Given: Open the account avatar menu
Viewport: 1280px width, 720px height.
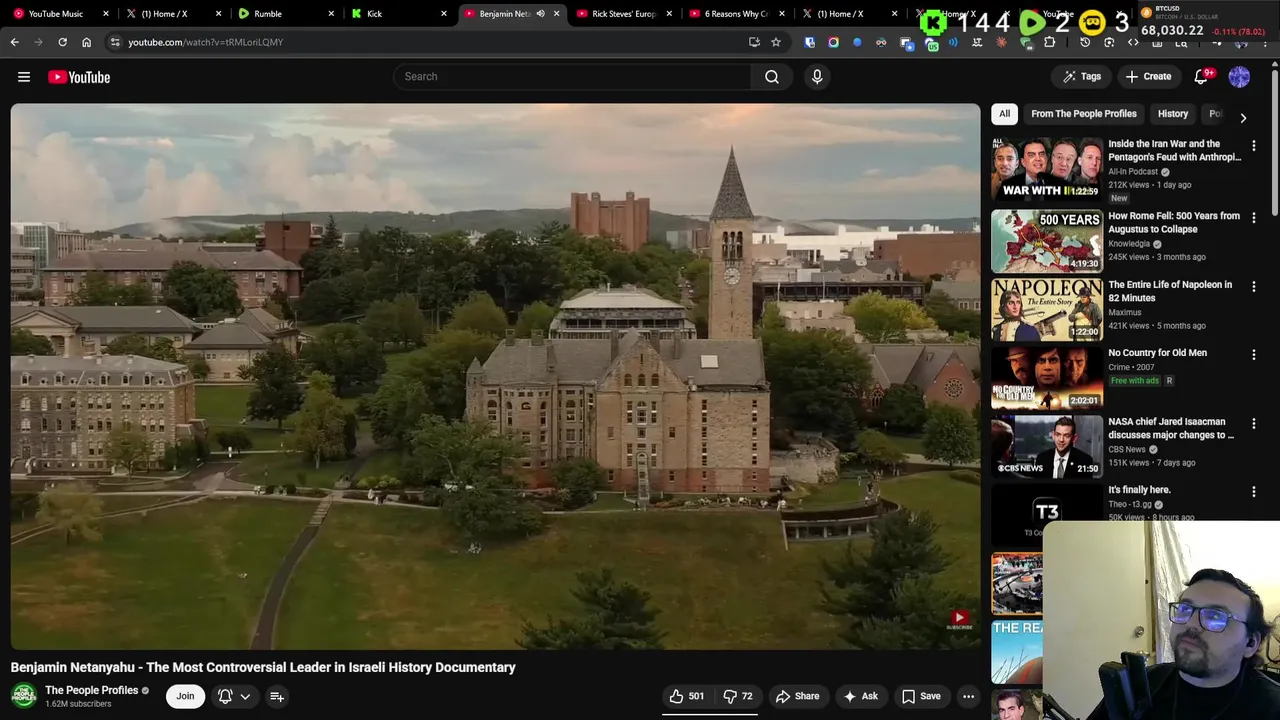Looking at the screenshot, I should pos(1239,77).
